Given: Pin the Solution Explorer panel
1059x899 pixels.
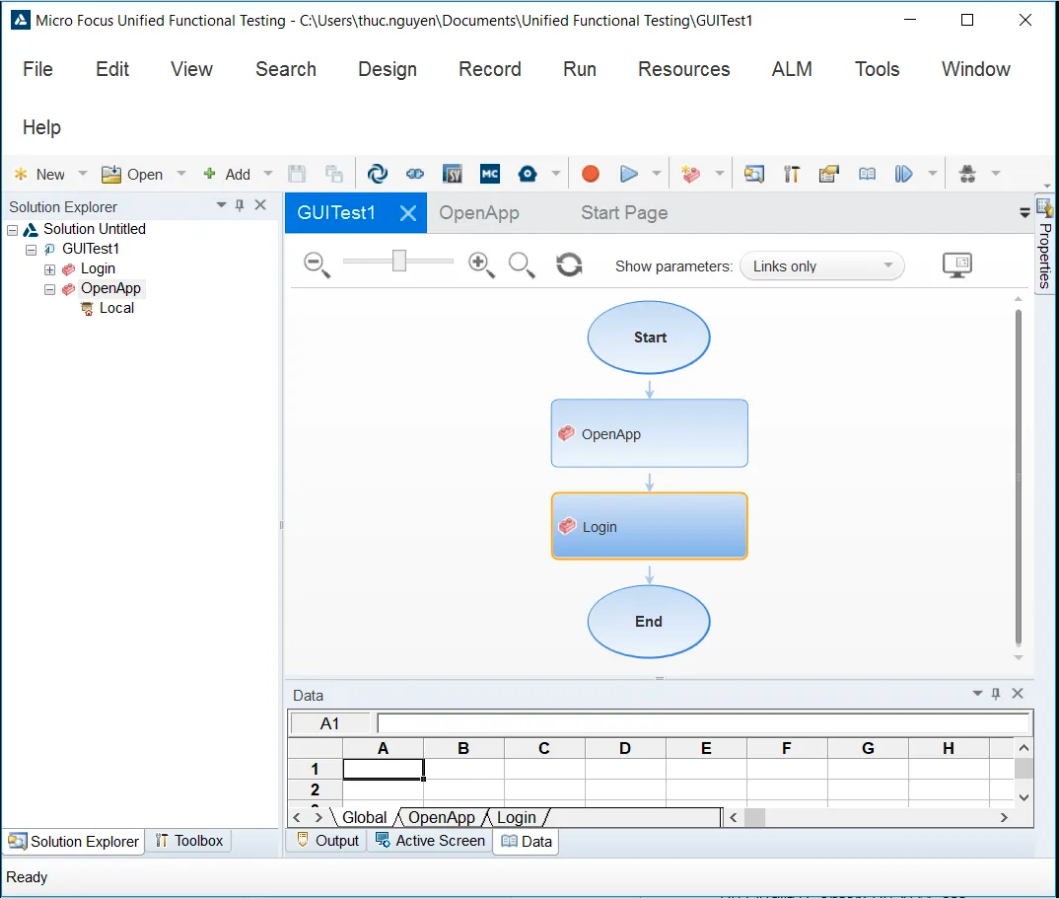Looking at the screenshot, I should (240, 205).
